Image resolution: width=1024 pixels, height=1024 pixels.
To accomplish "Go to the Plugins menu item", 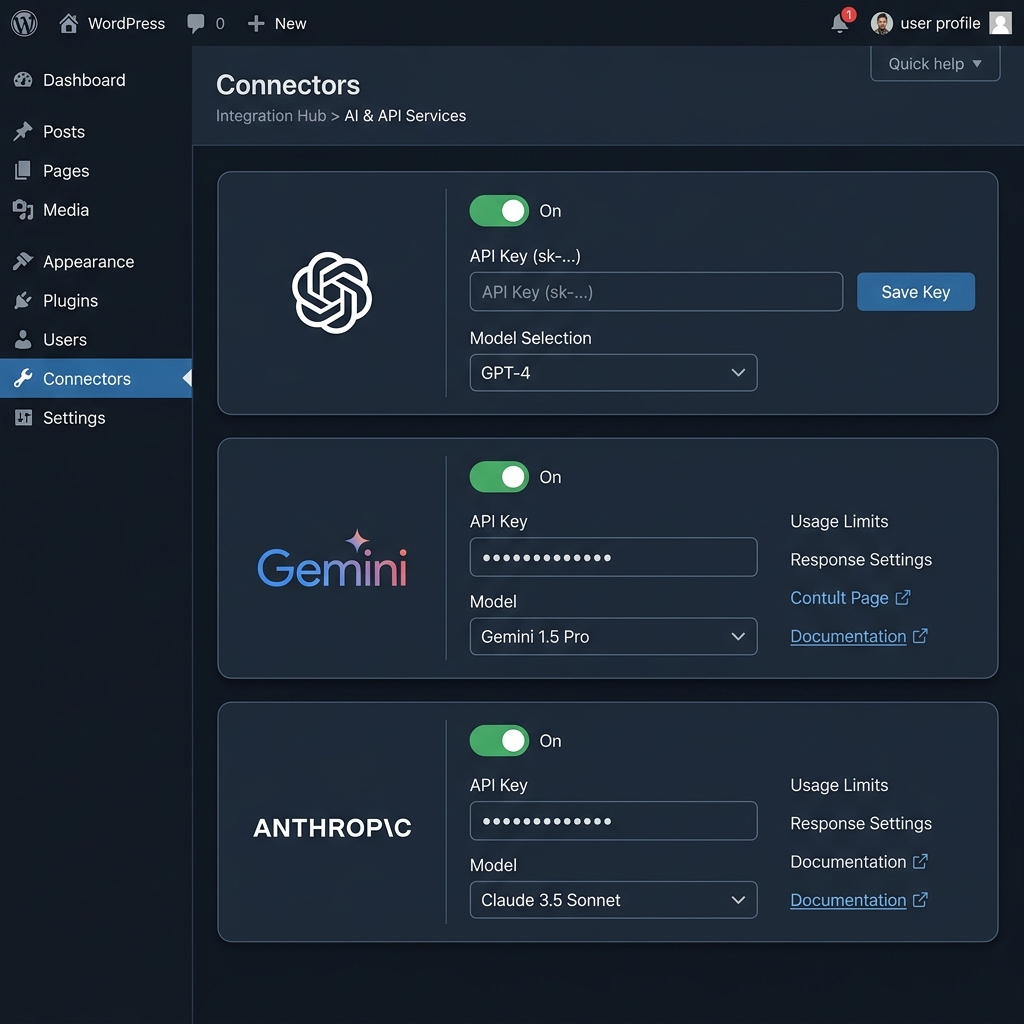I will click(96, 300).
